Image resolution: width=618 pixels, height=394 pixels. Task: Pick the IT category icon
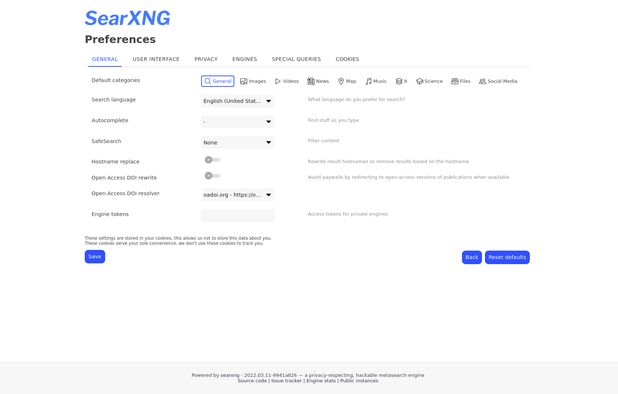pyautogui.click(x=399, y=81)
